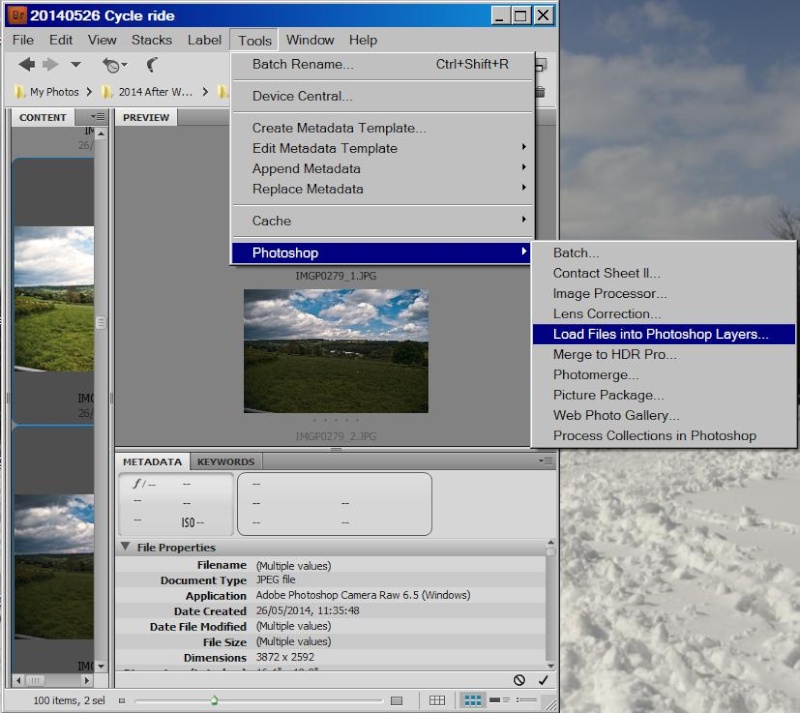Cancel metadata changes with the no-entry icon

pyautogui.click(x=519, y=680)
